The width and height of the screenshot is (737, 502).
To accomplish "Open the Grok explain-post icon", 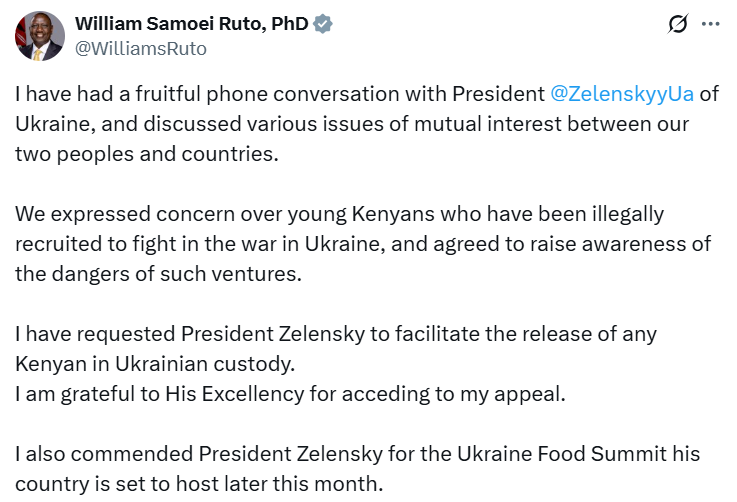I will coord(678,24).
